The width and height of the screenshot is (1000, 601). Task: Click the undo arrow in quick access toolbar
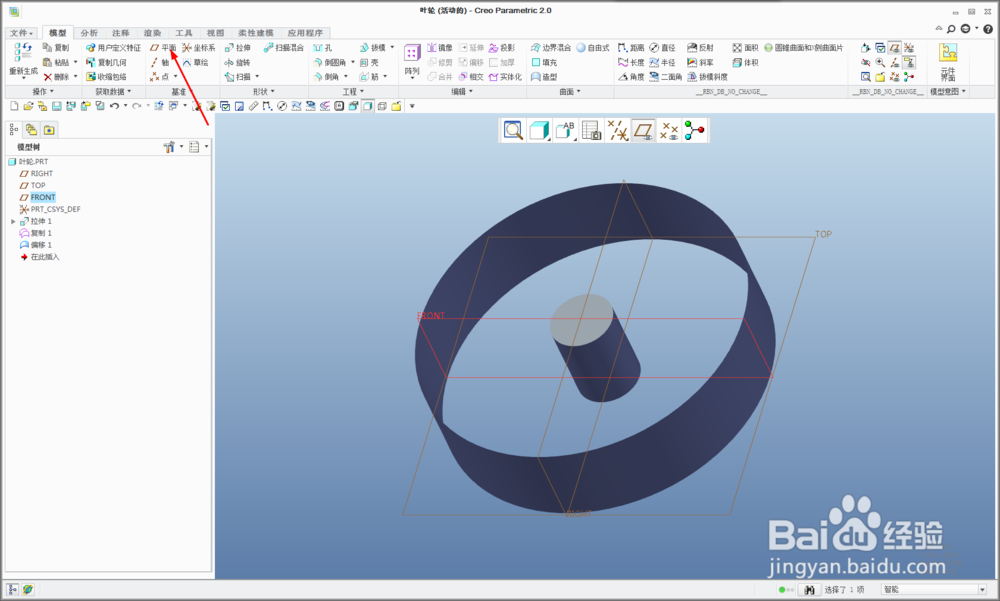114,106
